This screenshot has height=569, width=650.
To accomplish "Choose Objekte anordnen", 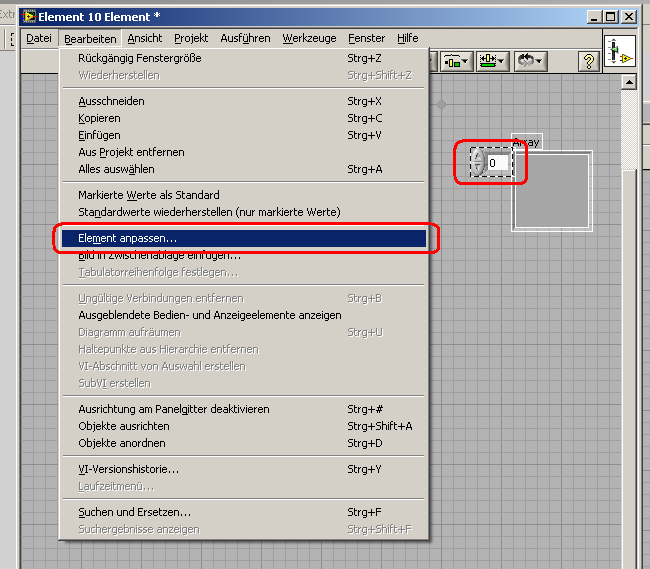I will click(244, 443).
